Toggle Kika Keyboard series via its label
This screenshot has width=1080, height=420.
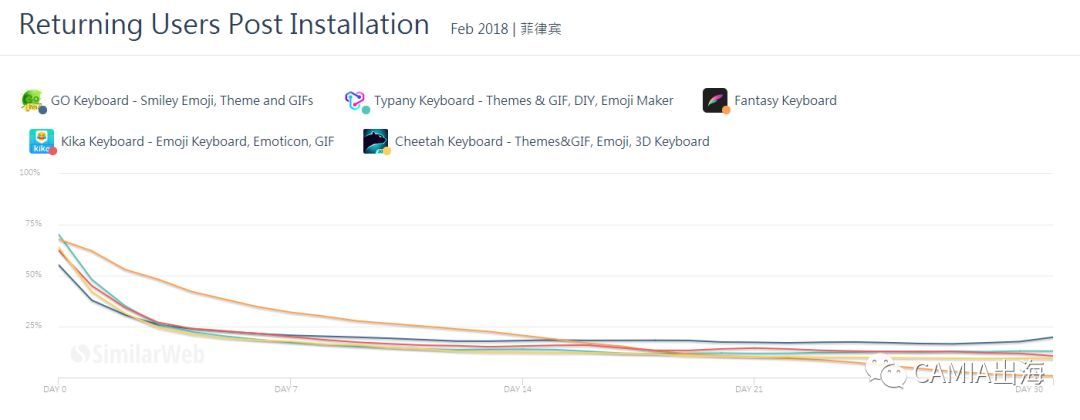pos(197,141)
